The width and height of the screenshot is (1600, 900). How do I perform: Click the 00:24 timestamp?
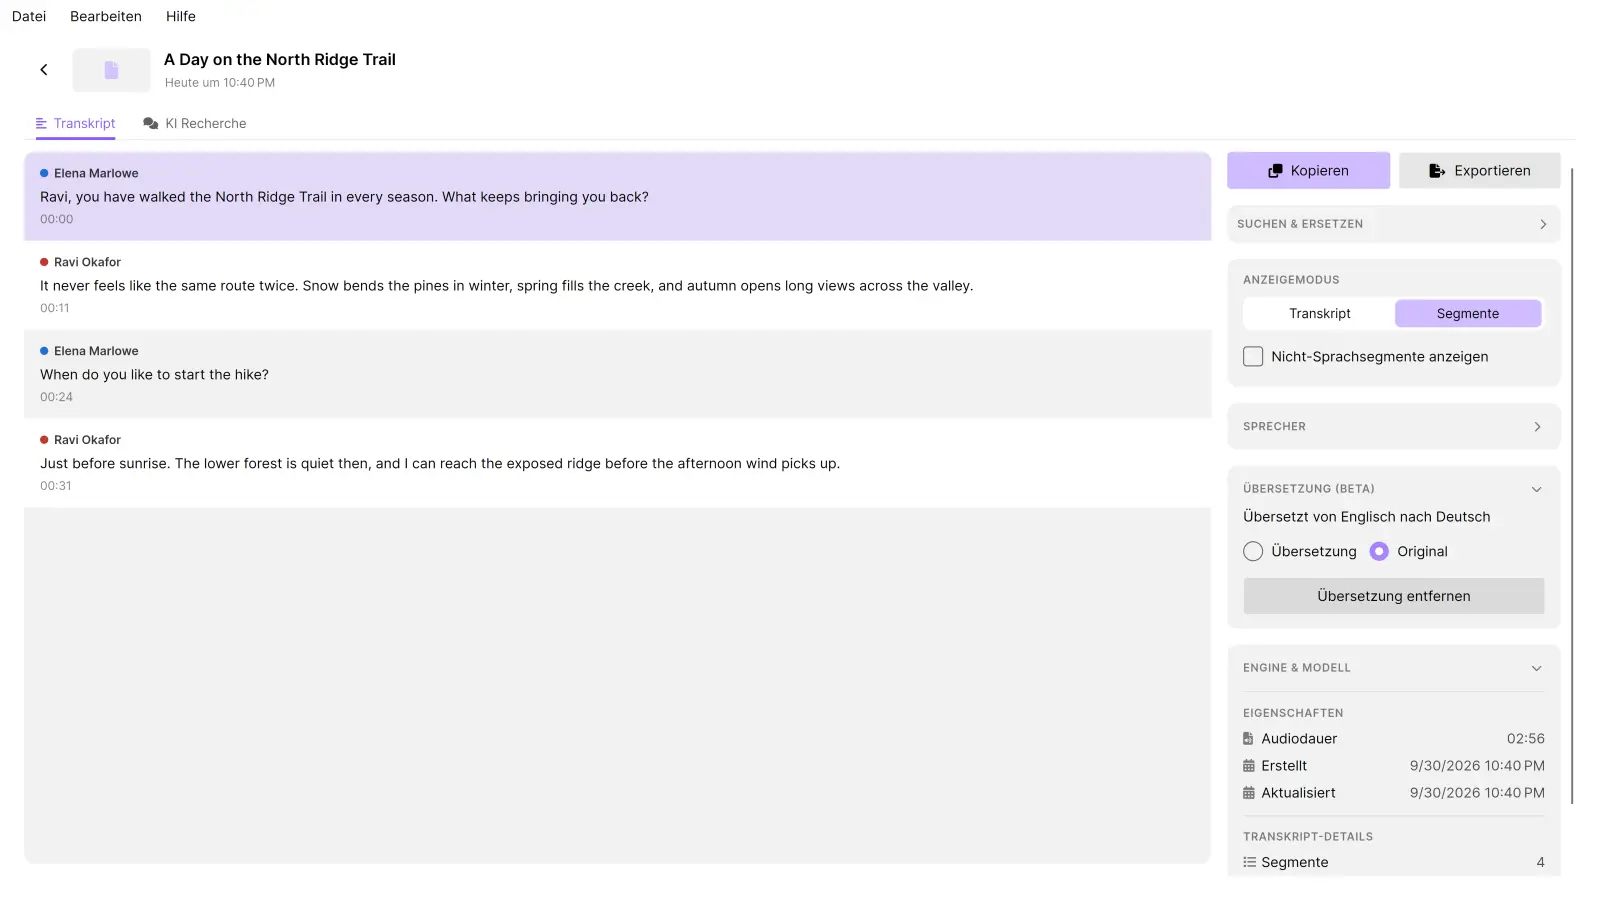56,397
